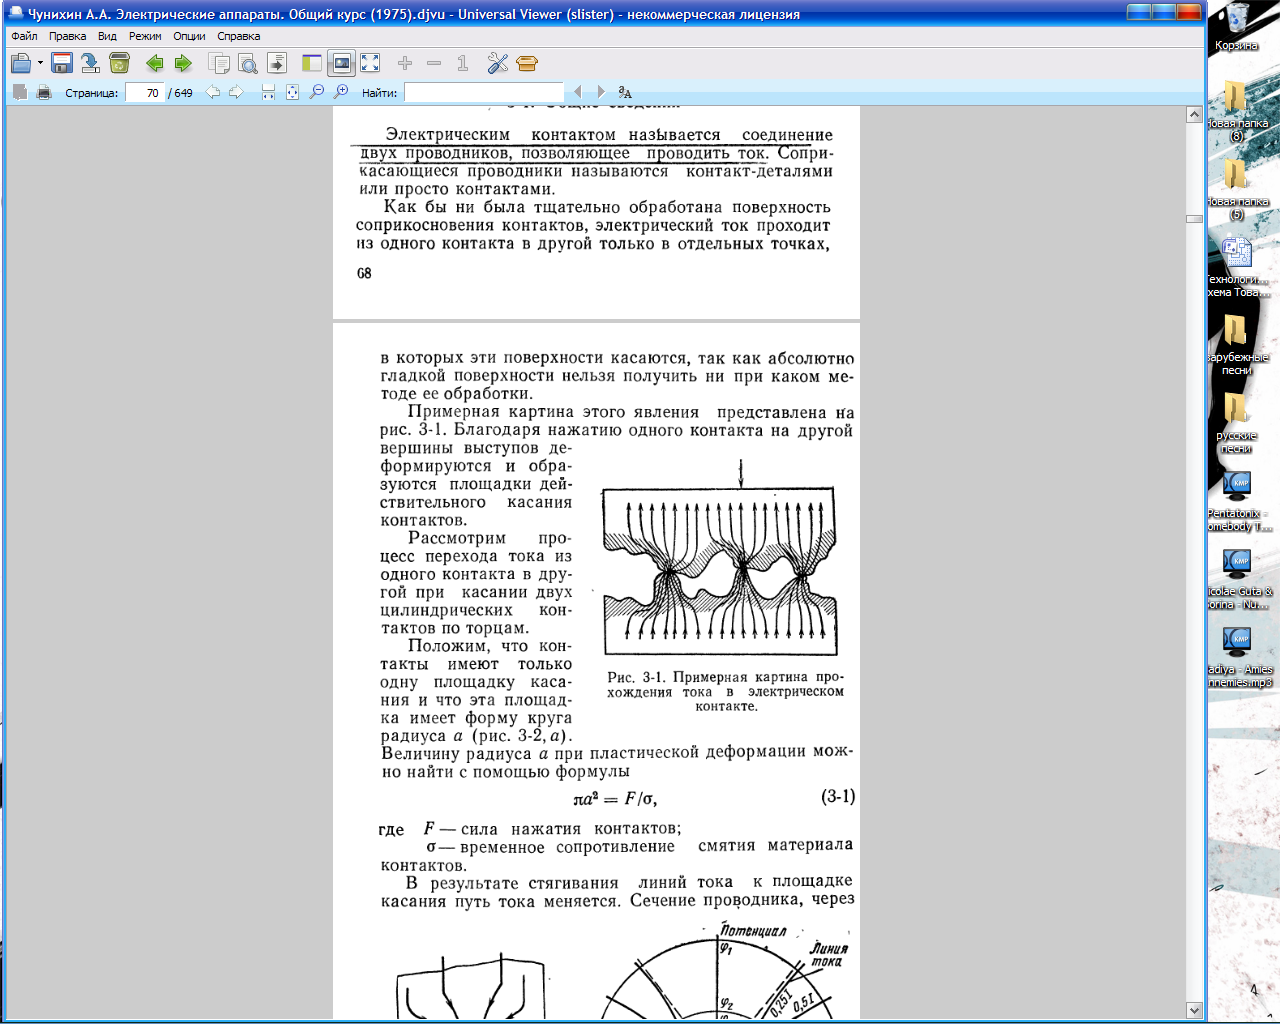The image size is (1280, 1024).
Task: Find previous match with left triangle
Action: pyautogui.click(x=577, y=92)
